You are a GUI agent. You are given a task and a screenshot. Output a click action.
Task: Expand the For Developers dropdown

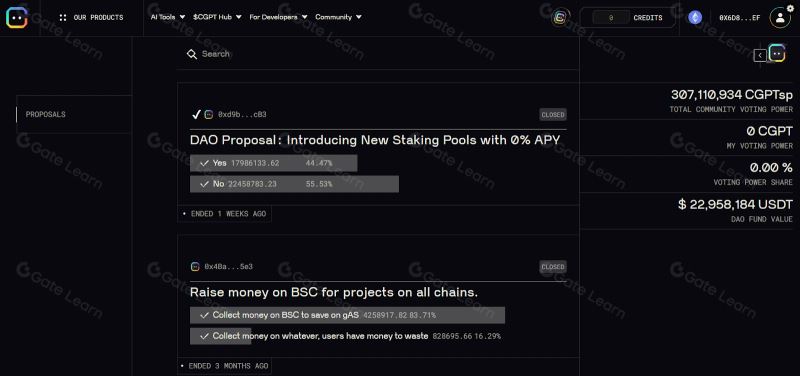279,17
